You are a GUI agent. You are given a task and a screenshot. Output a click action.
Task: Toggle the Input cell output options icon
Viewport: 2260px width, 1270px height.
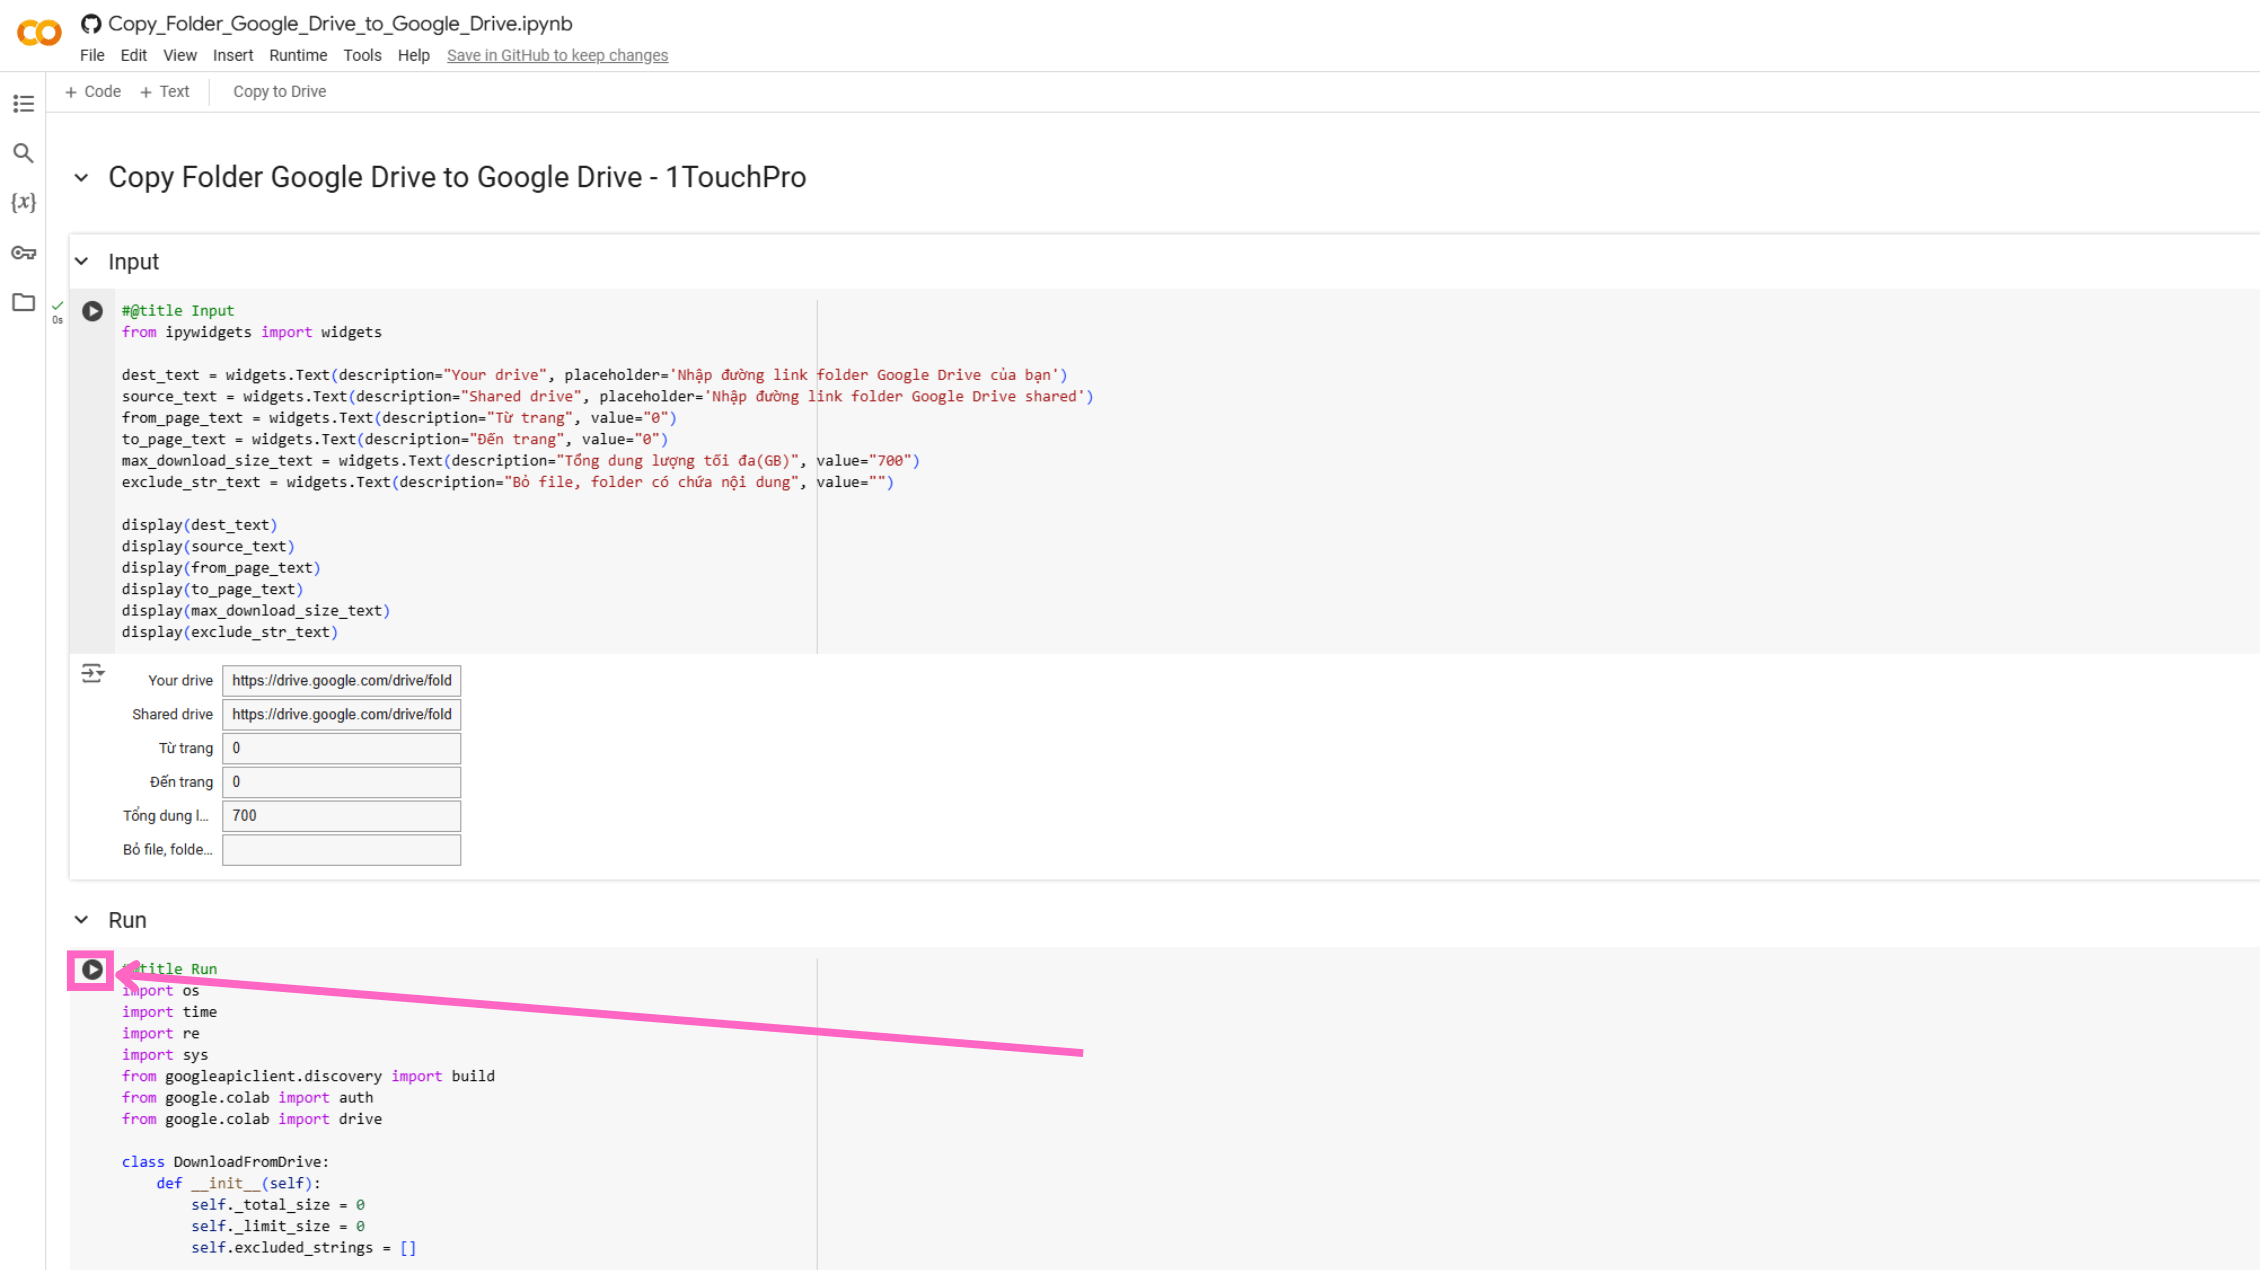[x=92, y=673]
